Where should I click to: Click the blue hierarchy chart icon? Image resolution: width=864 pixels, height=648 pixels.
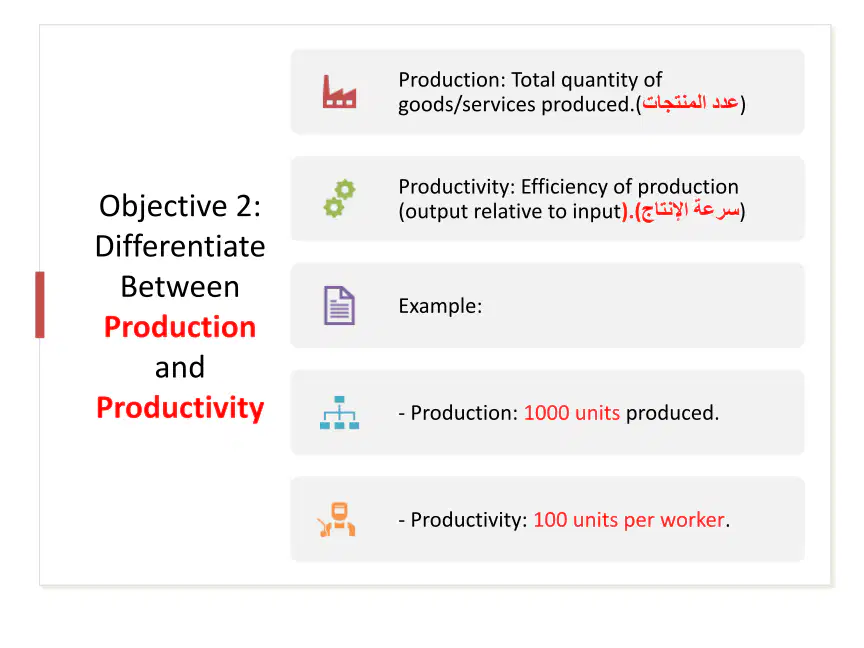pyautogui.click(x=339, y=412)
